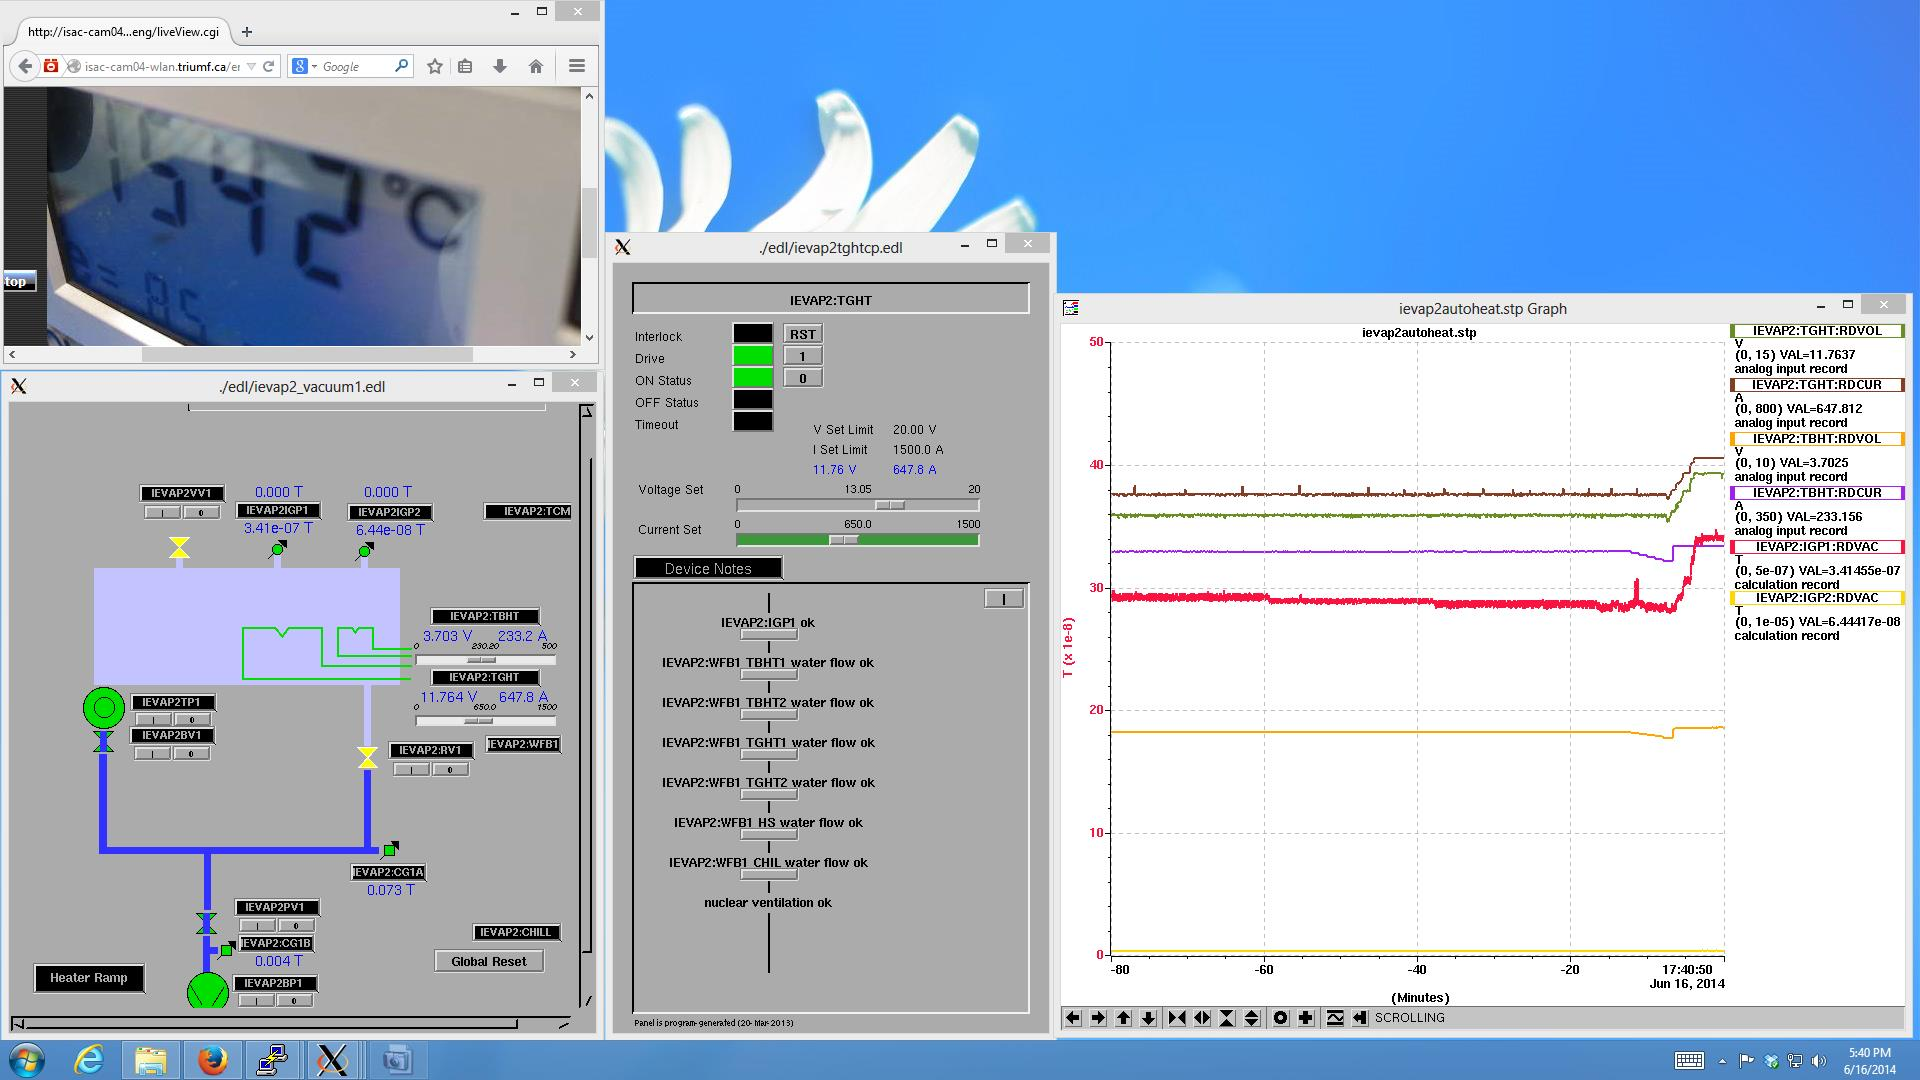The height and width of the screenshot is (1080, 1920).
Task: Open a new Firefox tab
Action: [247, 32]
